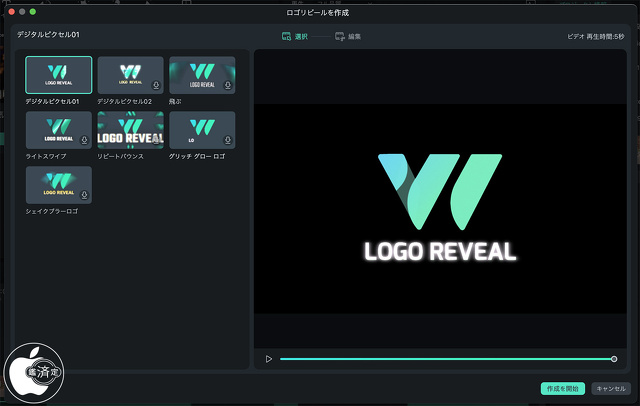The image size is (640, 406).
Task: Click download icon on グリッチ グロー ロゴ template
Action: tap(228, 141)
